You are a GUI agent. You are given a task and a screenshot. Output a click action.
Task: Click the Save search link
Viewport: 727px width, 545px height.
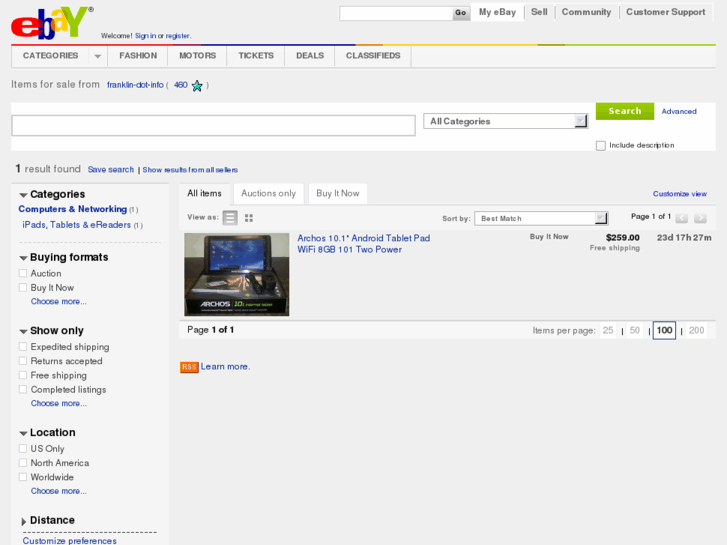(111, 170)
